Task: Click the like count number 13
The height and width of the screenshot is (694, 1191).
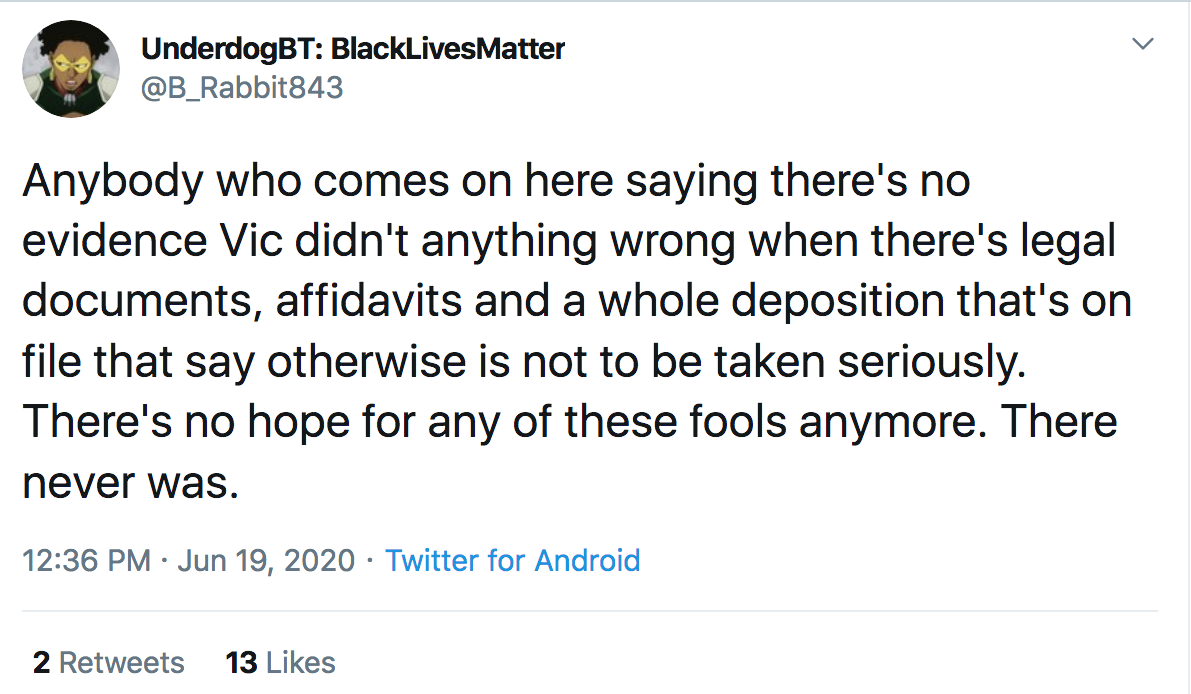Action: 242,662
